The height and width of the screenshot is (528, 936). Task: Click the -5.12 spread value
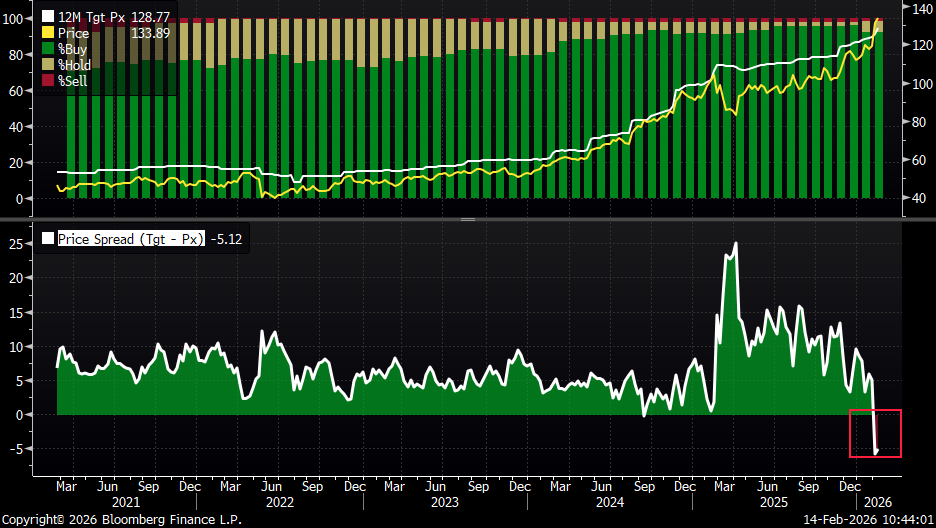coord(226,239)
